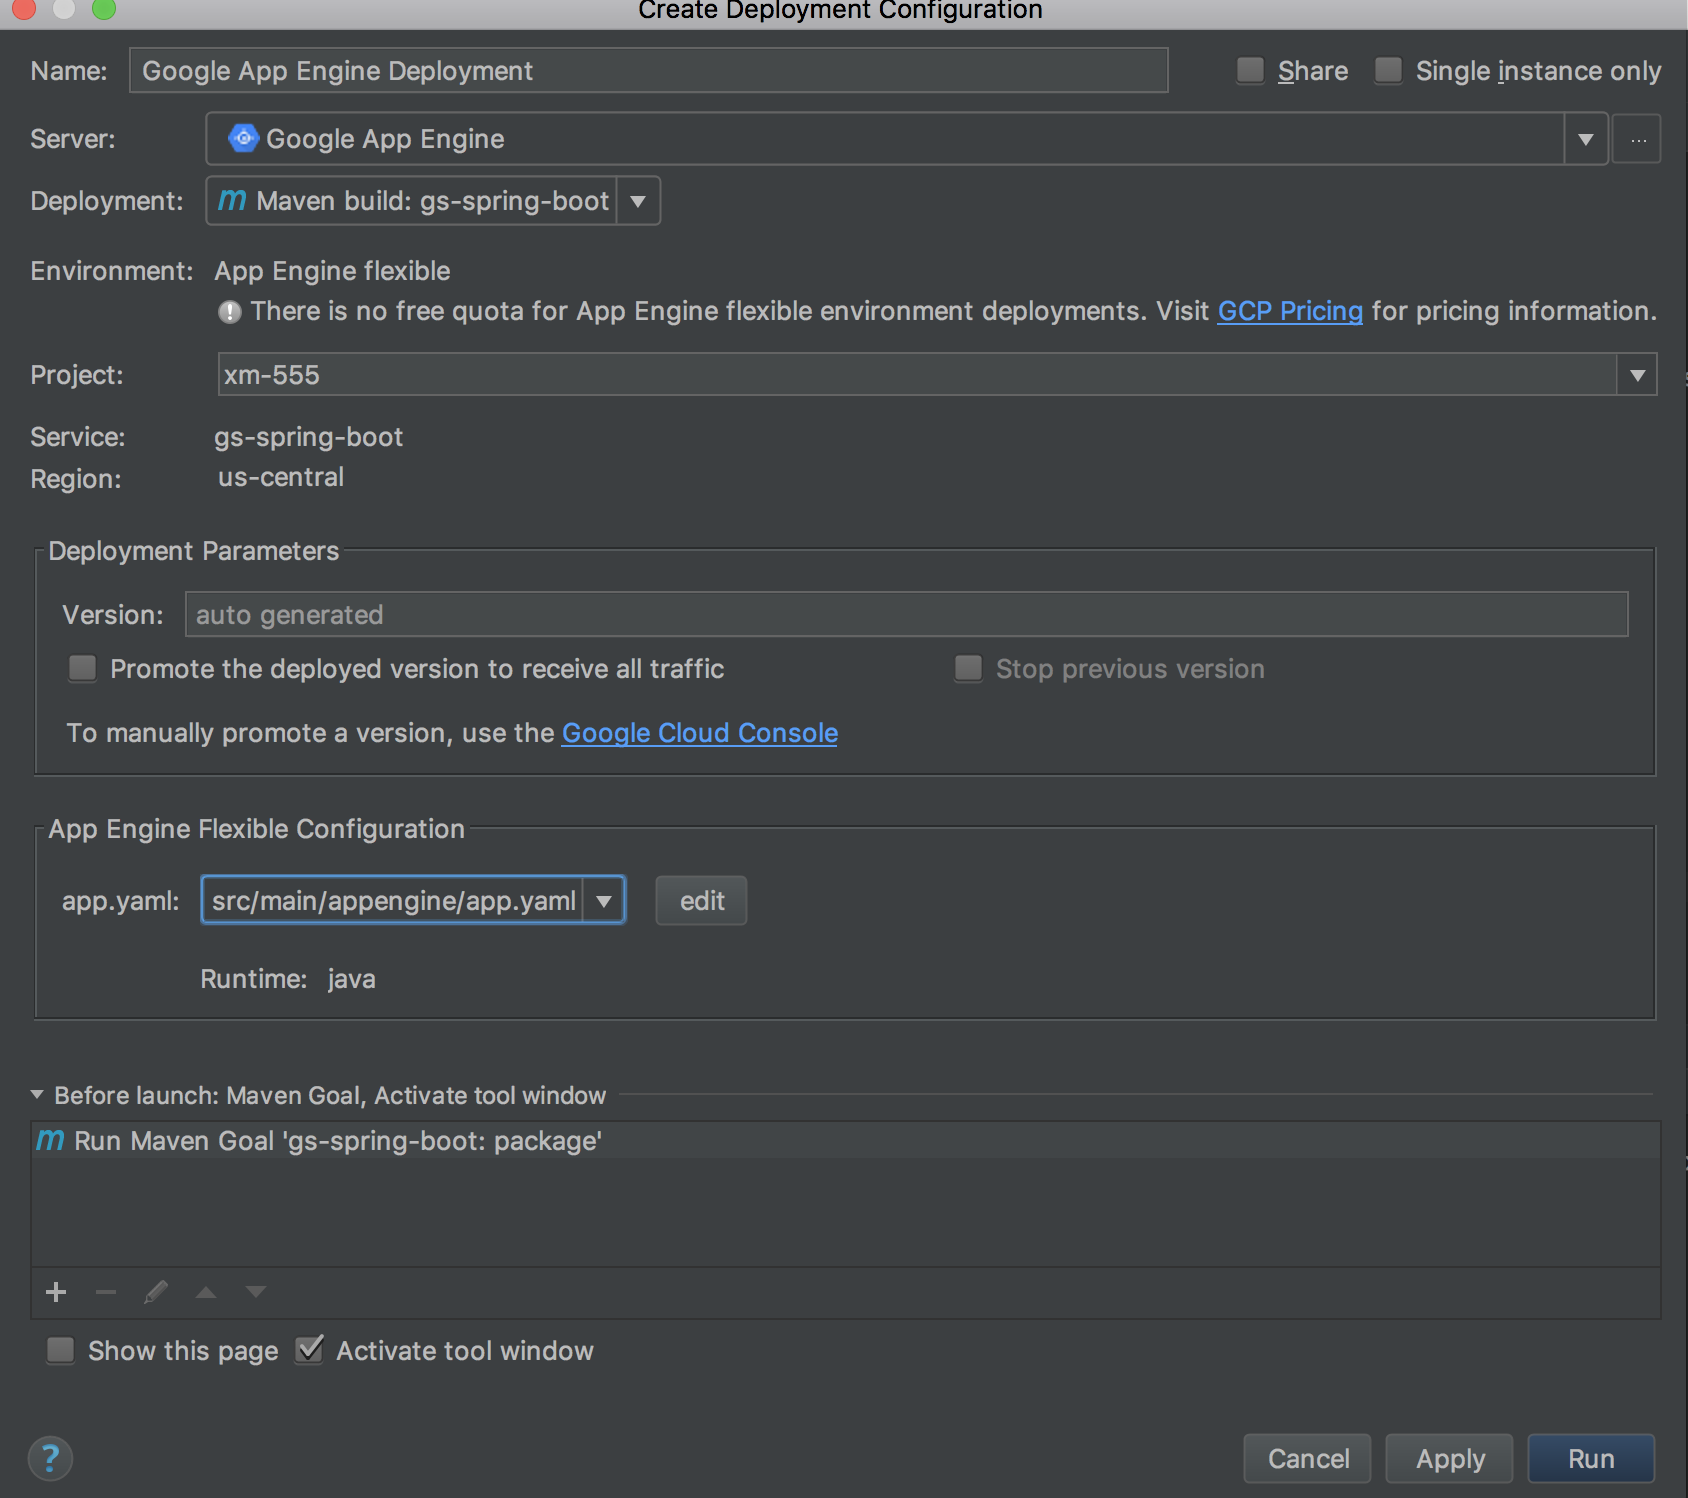The width and height of the screenshot is (1688, 1498).
Task: Browse servers using the ellipsis button
Action: [1637, 139]
